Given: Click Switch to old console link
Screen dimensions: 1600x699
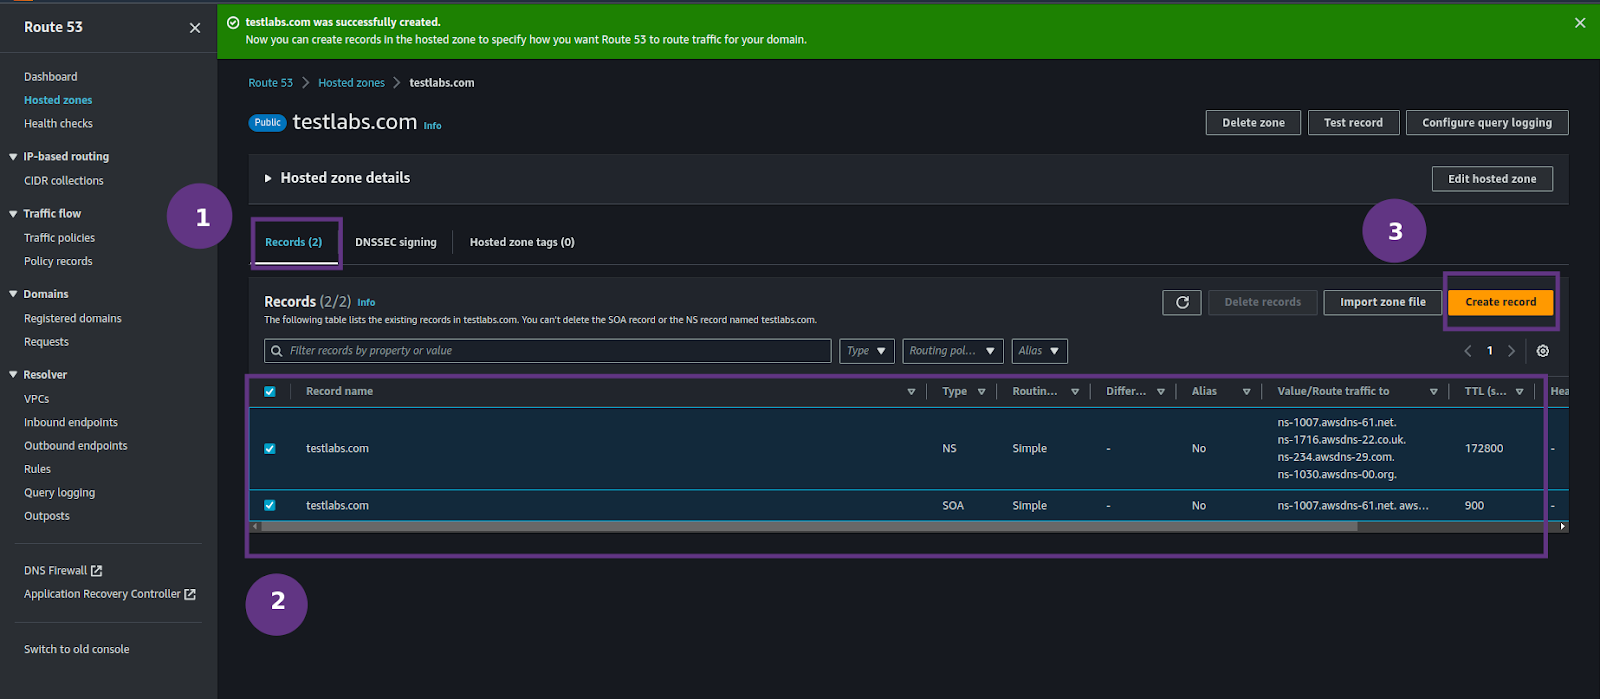Looking at the screenshot, I should click(77, 650).
